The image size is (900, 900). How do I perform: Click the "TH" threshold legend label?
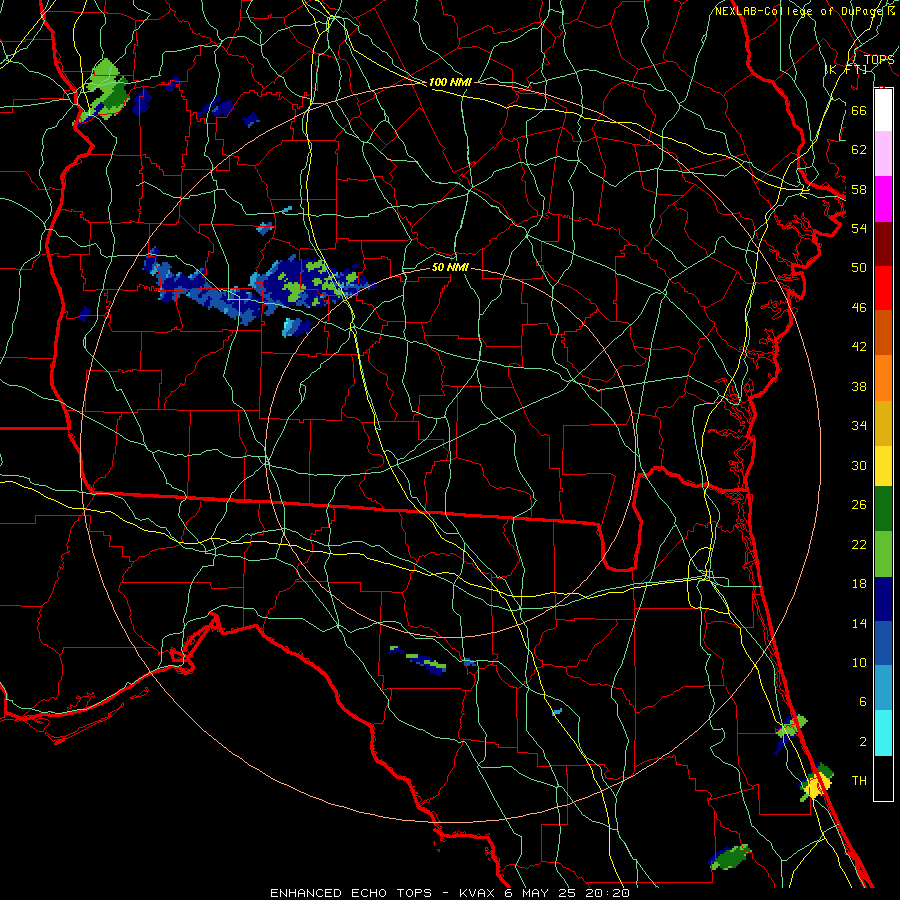point(859,781)
